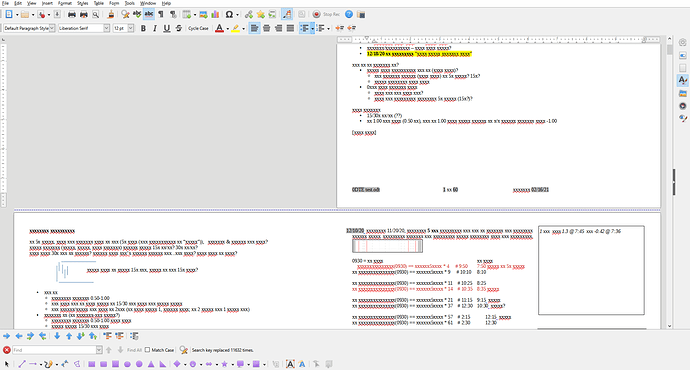Click the horizontal ruler above the page
The width and height of the screenshot is (690, 370).
tap(499, 40)
